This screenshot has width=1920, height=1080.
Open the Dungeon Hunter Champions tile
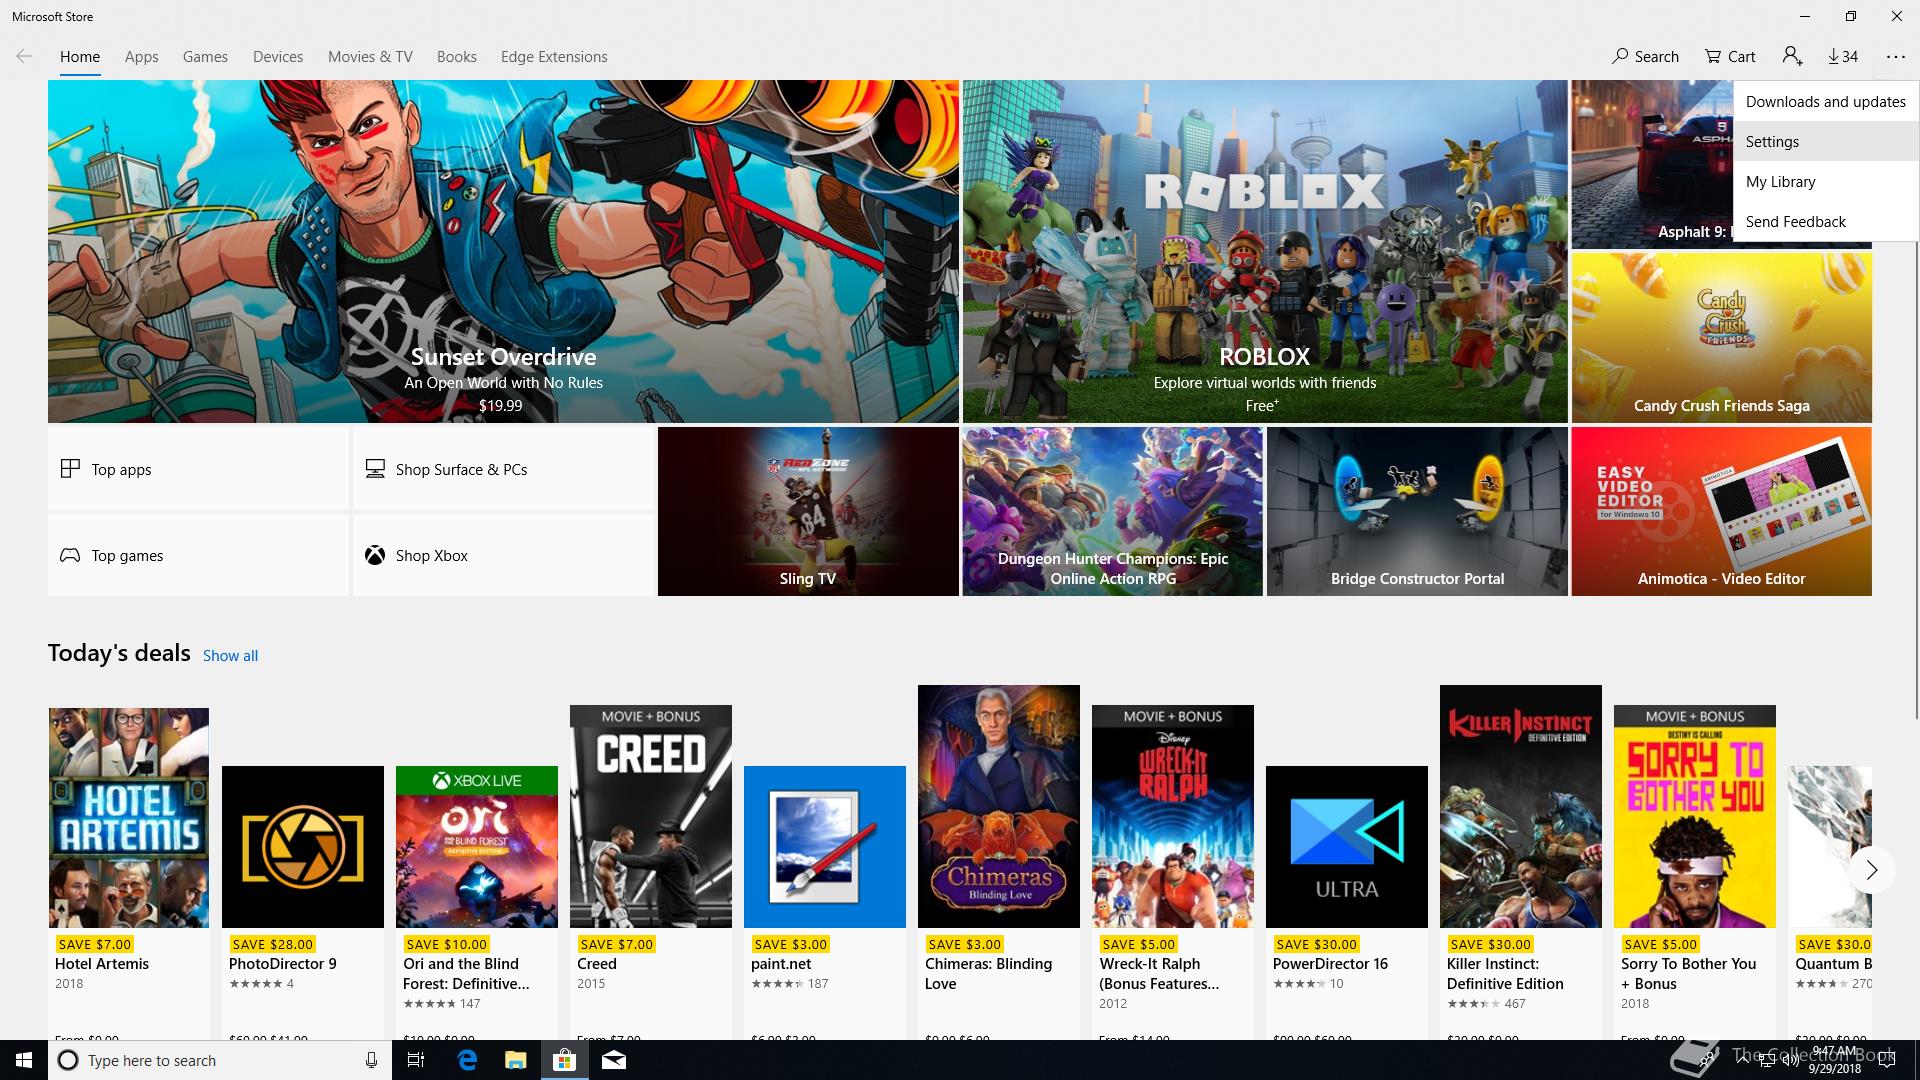pyautogui.click(x=1112, y=512)
